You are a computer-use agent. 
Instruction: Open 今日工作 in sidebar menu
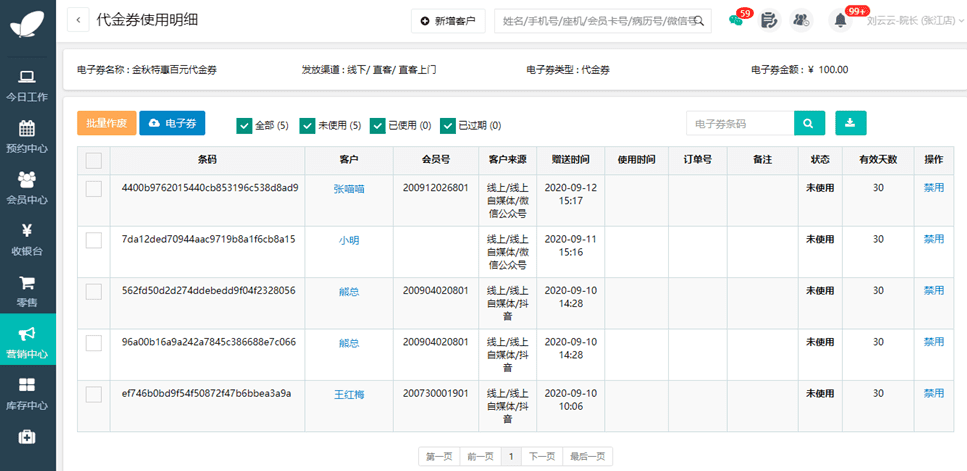click(27, 86)
